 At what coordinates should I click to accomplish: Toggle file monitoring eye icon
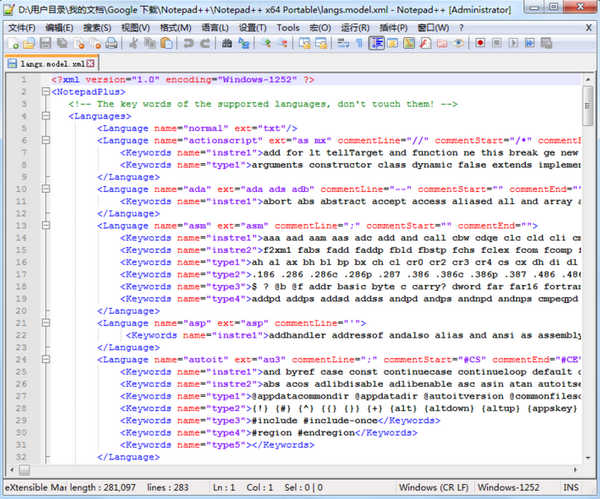coord(458,43)
